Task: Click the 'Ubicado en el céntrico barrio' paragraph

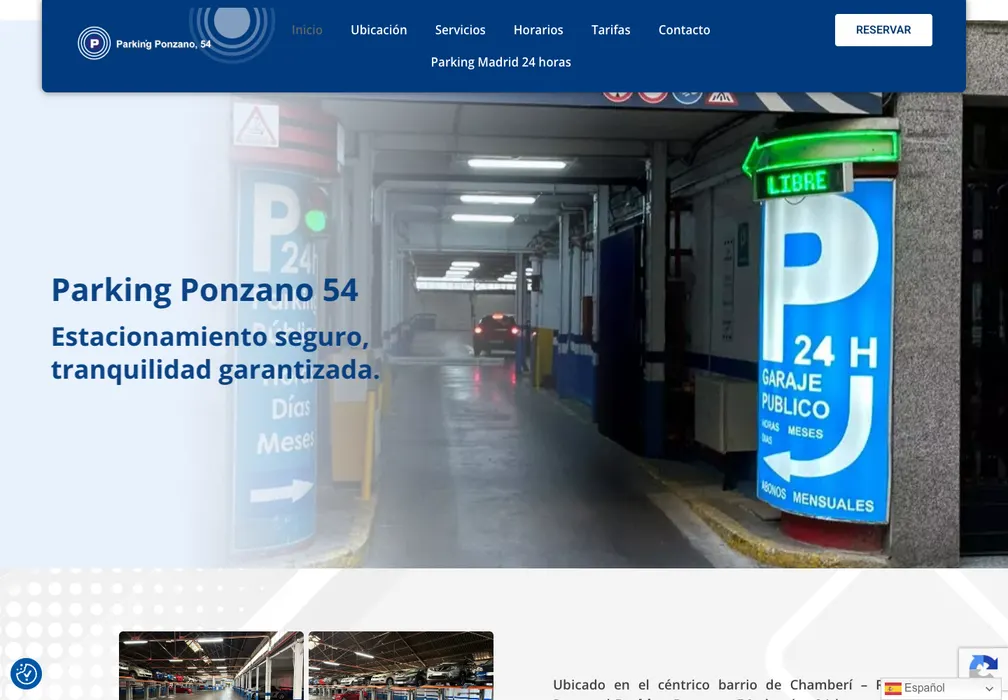Action: (x=717, y=689)
